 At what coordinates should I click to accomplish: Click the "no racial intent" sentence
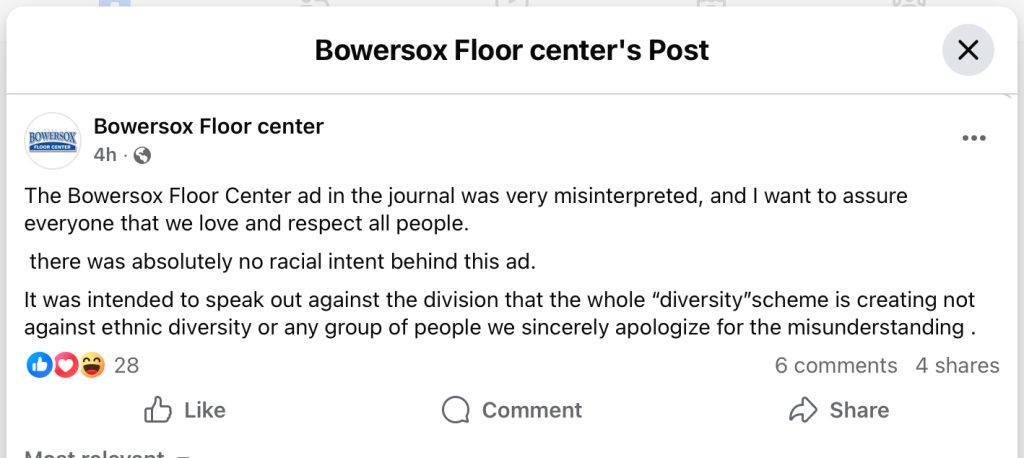282,263
